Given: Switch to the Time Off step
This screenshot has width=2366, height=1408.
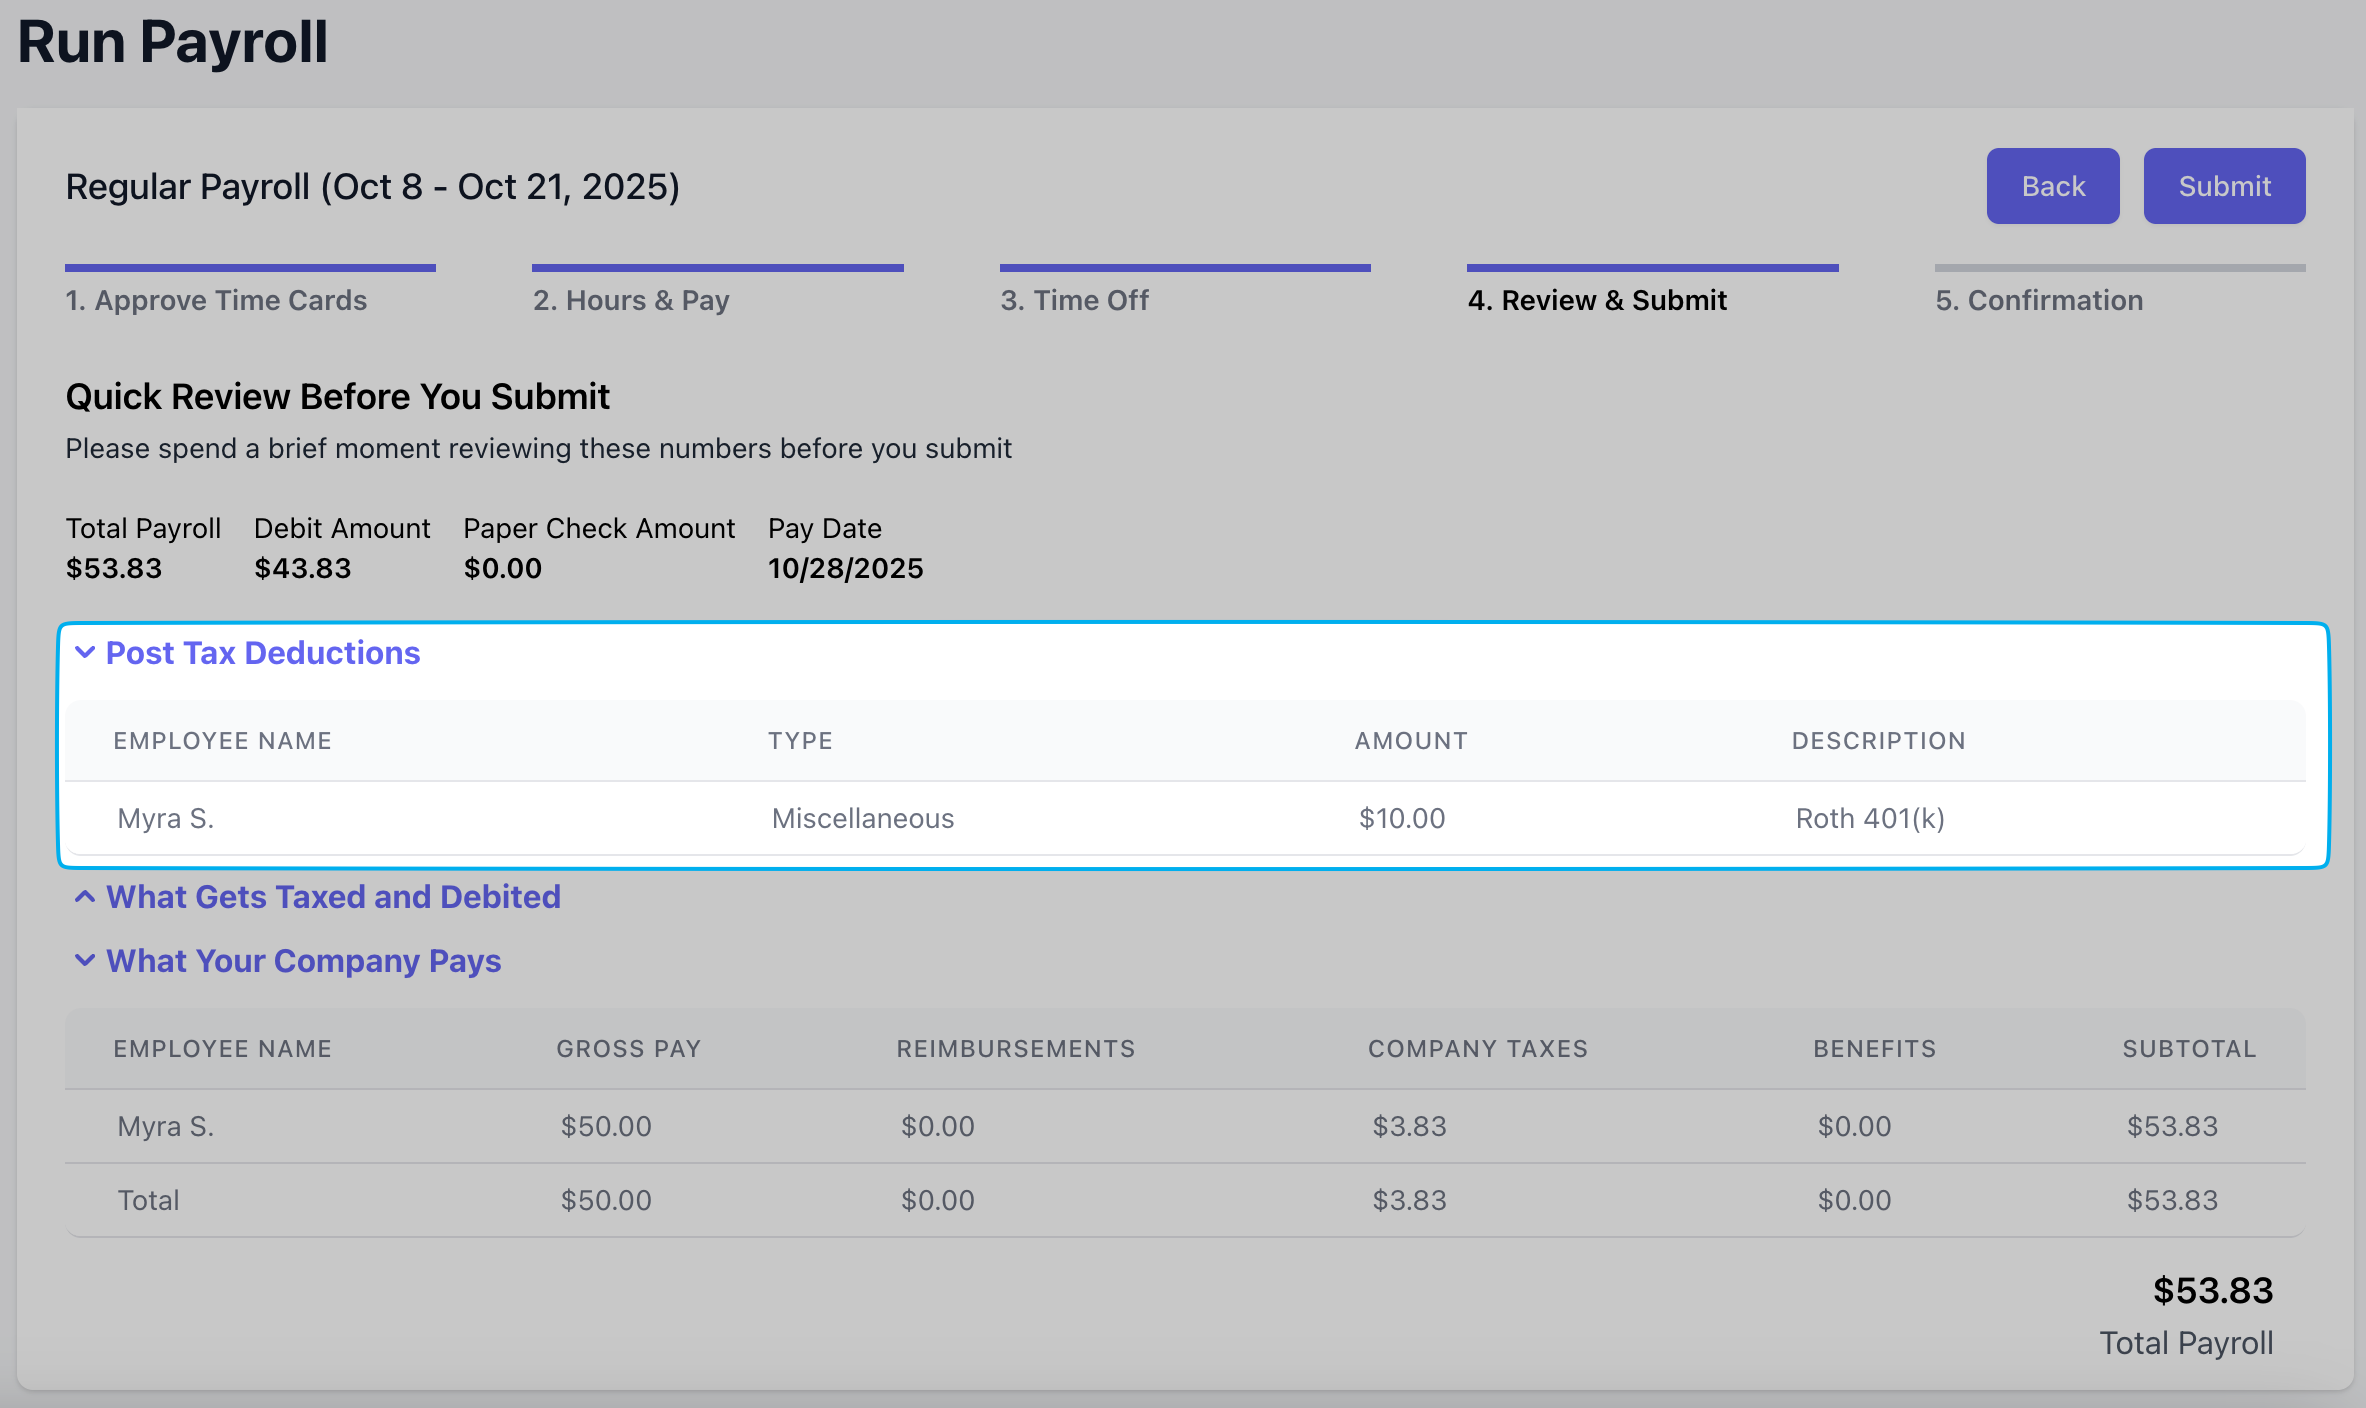Looking at the screenshot, I should tap(1074, 300).
